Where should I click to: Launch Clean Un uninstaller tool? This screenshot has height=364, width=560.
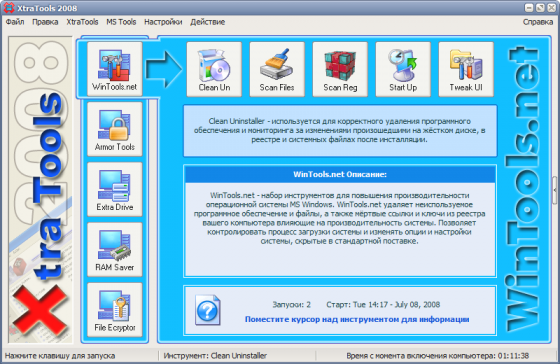214,69
